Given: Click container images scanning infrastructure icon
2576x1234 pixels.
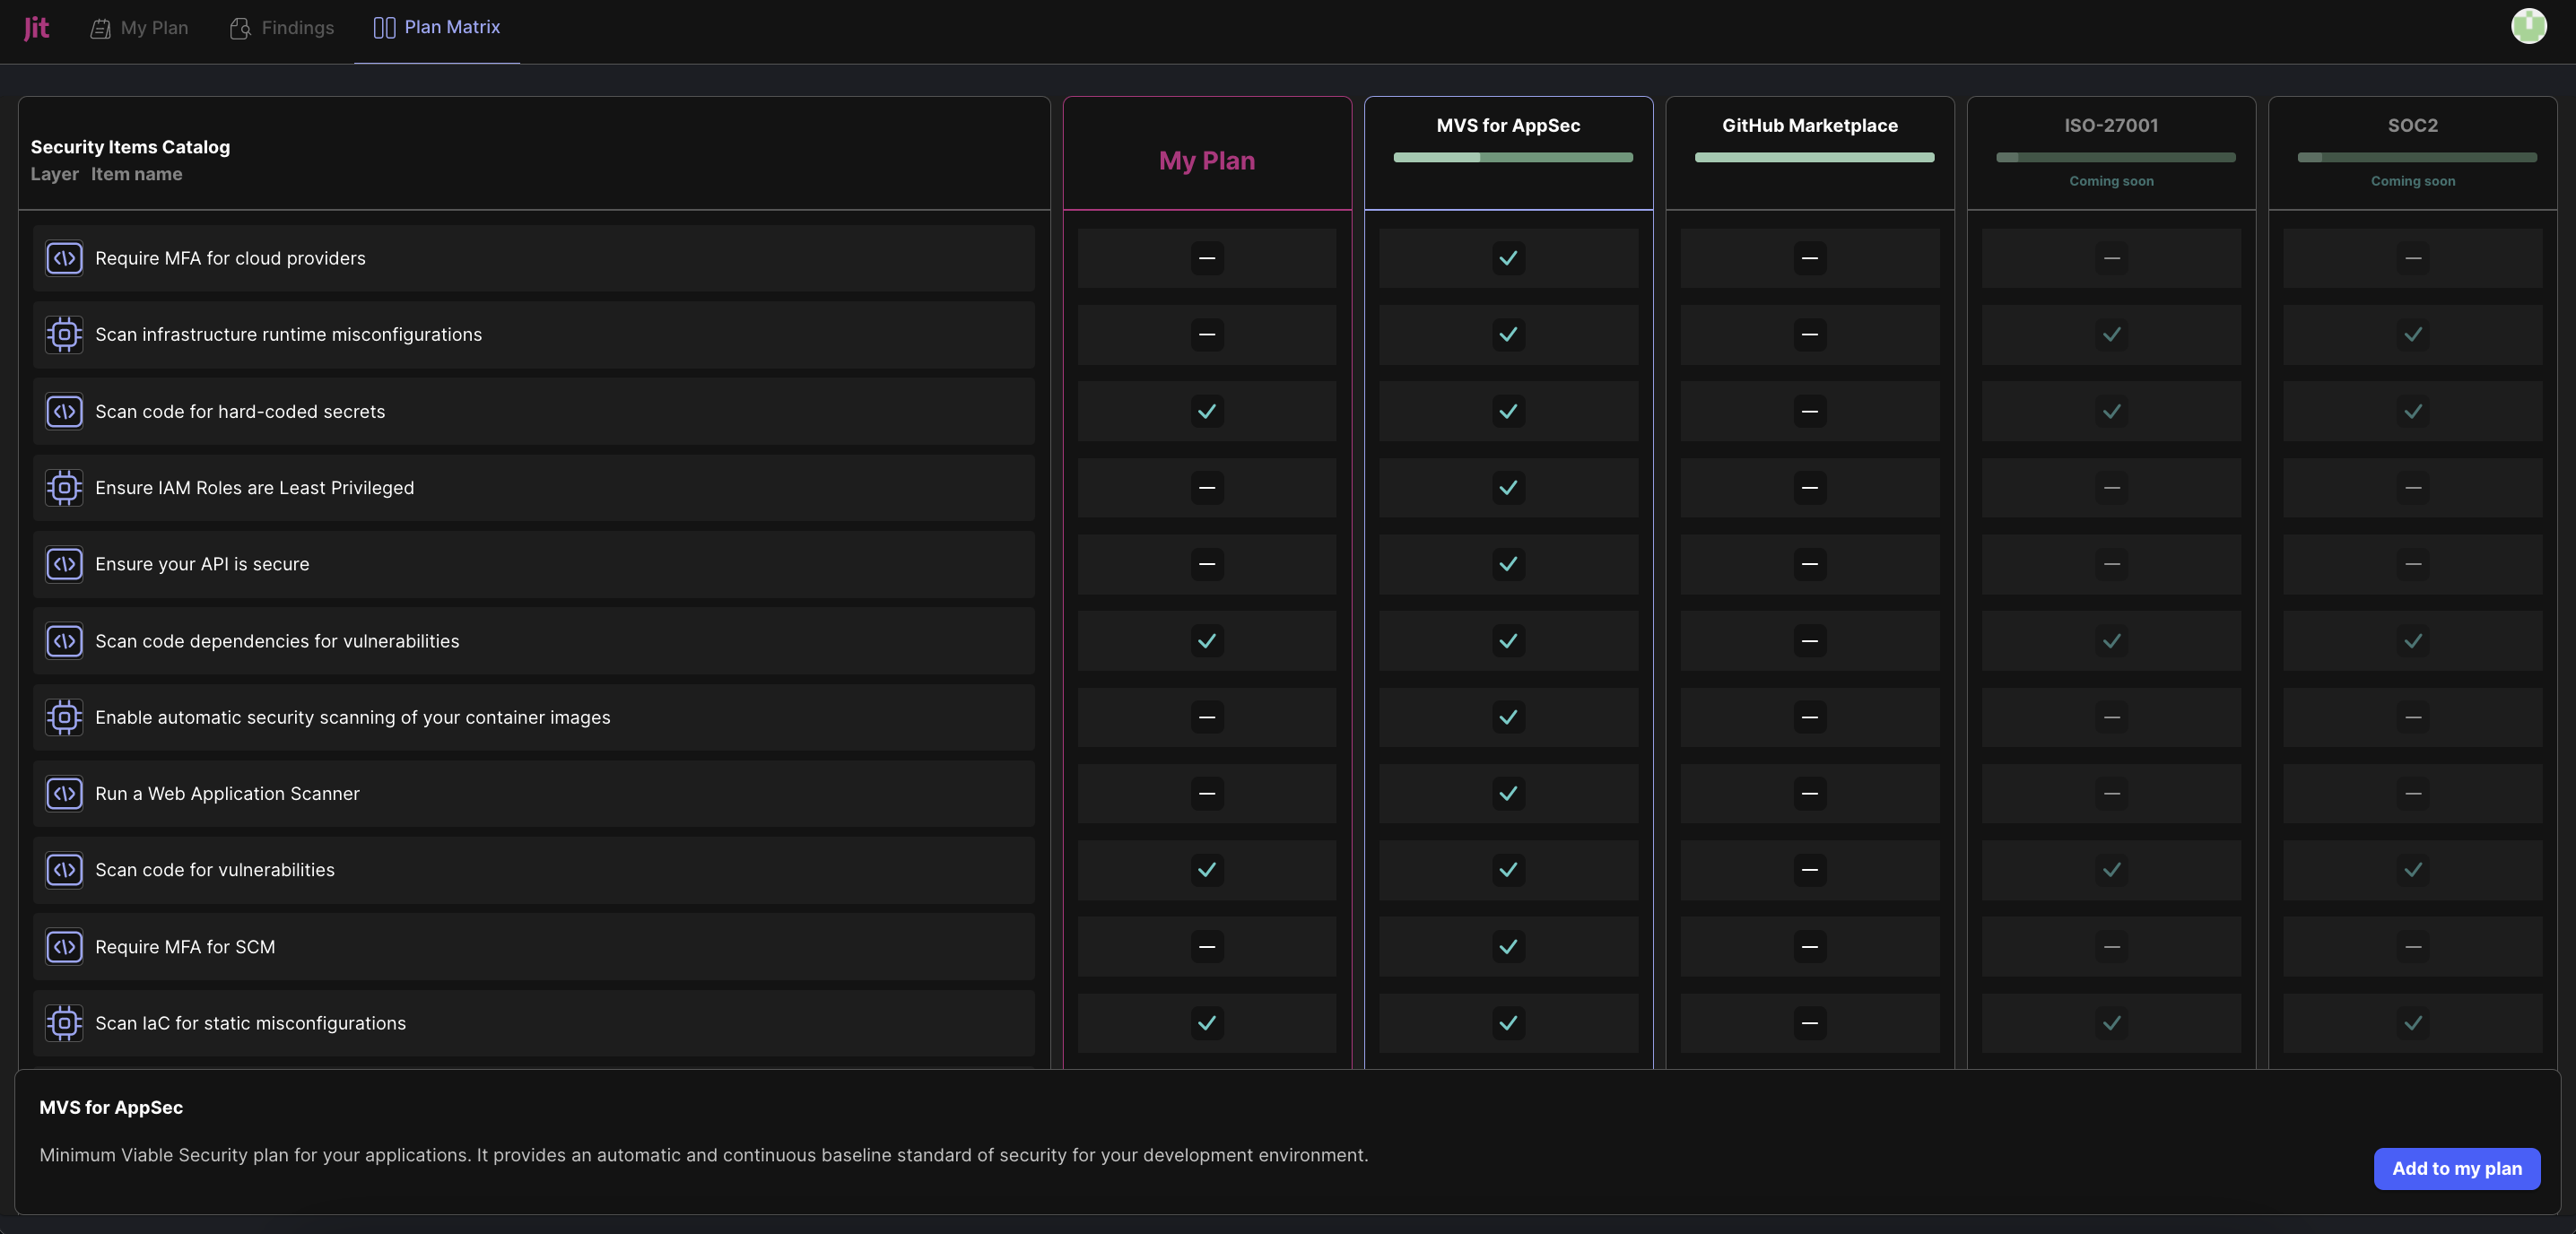Looking at the screenshot, I should (x=64, y=717).
